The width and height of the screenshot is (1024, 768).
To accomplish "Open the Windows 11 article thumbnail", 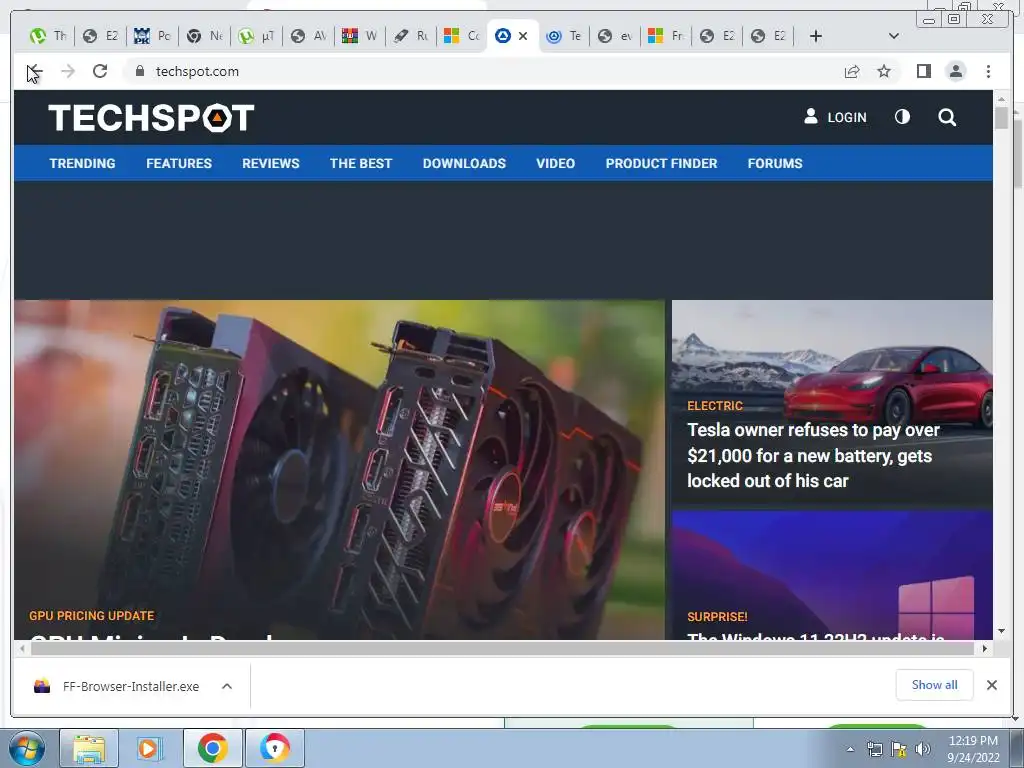I will pos(832,575).
